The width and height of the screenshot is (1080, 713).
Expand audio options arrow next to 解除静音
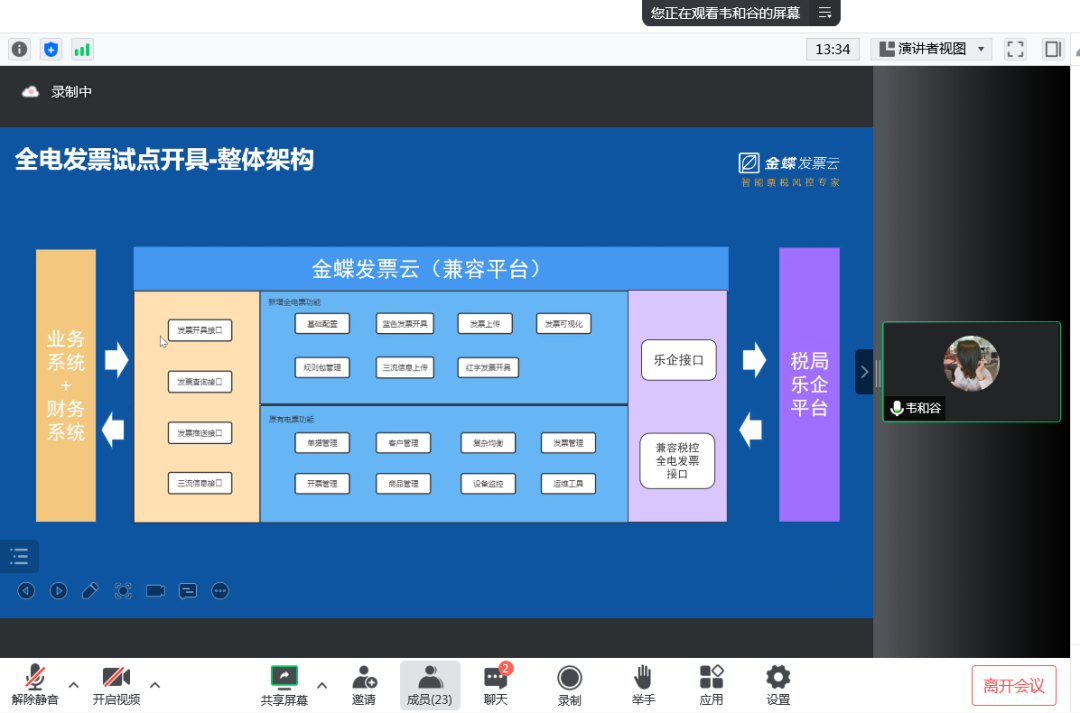(74, 685)
